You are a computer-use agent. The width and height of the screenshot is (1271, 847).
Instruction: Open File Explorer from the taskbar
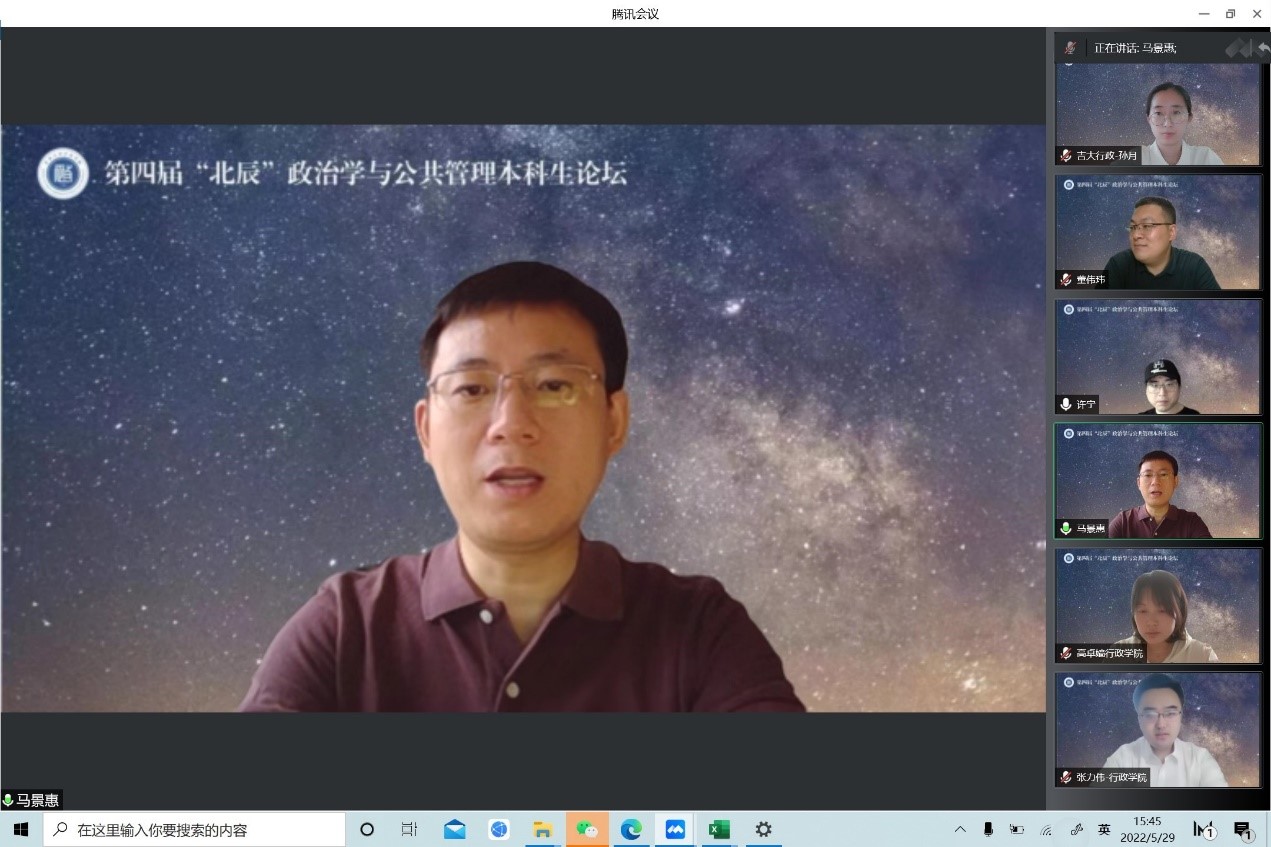[543, 829]
